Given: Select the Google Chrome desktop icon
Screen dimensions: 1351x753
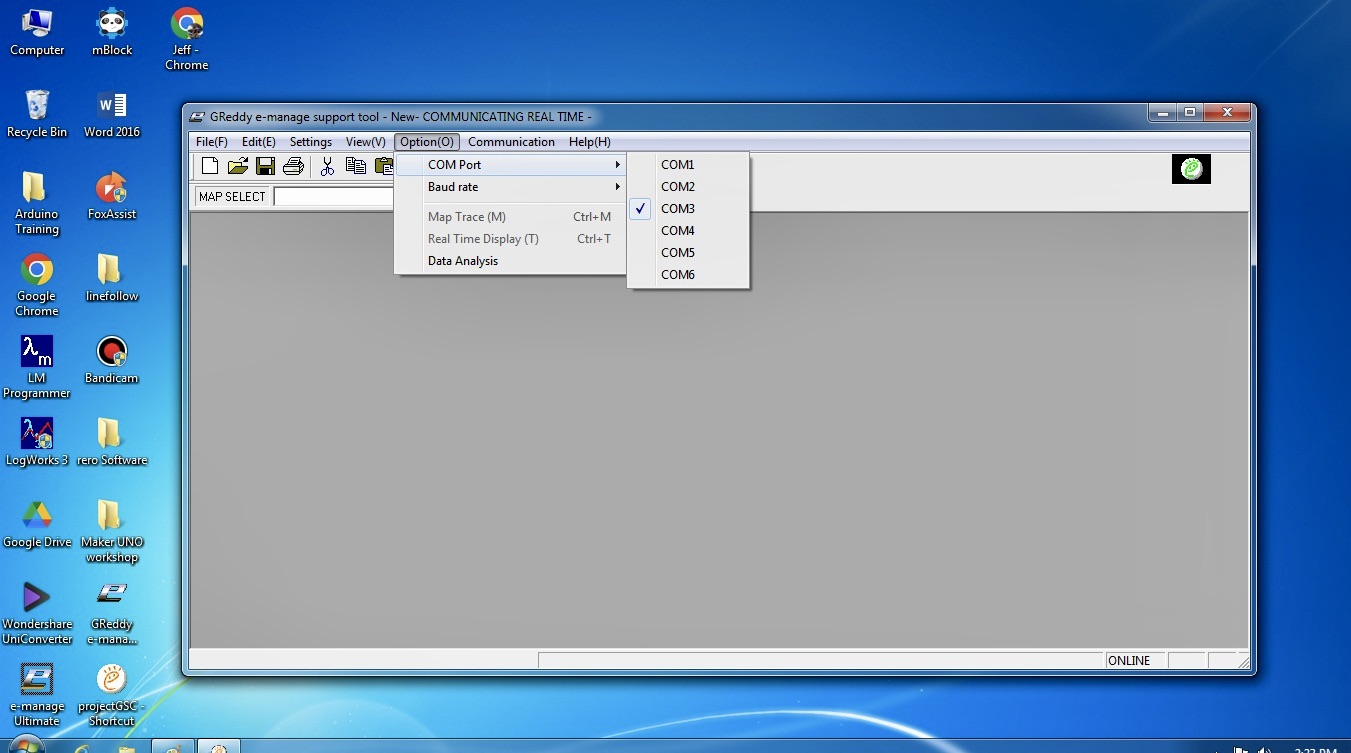Looking at the screenshot, I should point(37,285).
